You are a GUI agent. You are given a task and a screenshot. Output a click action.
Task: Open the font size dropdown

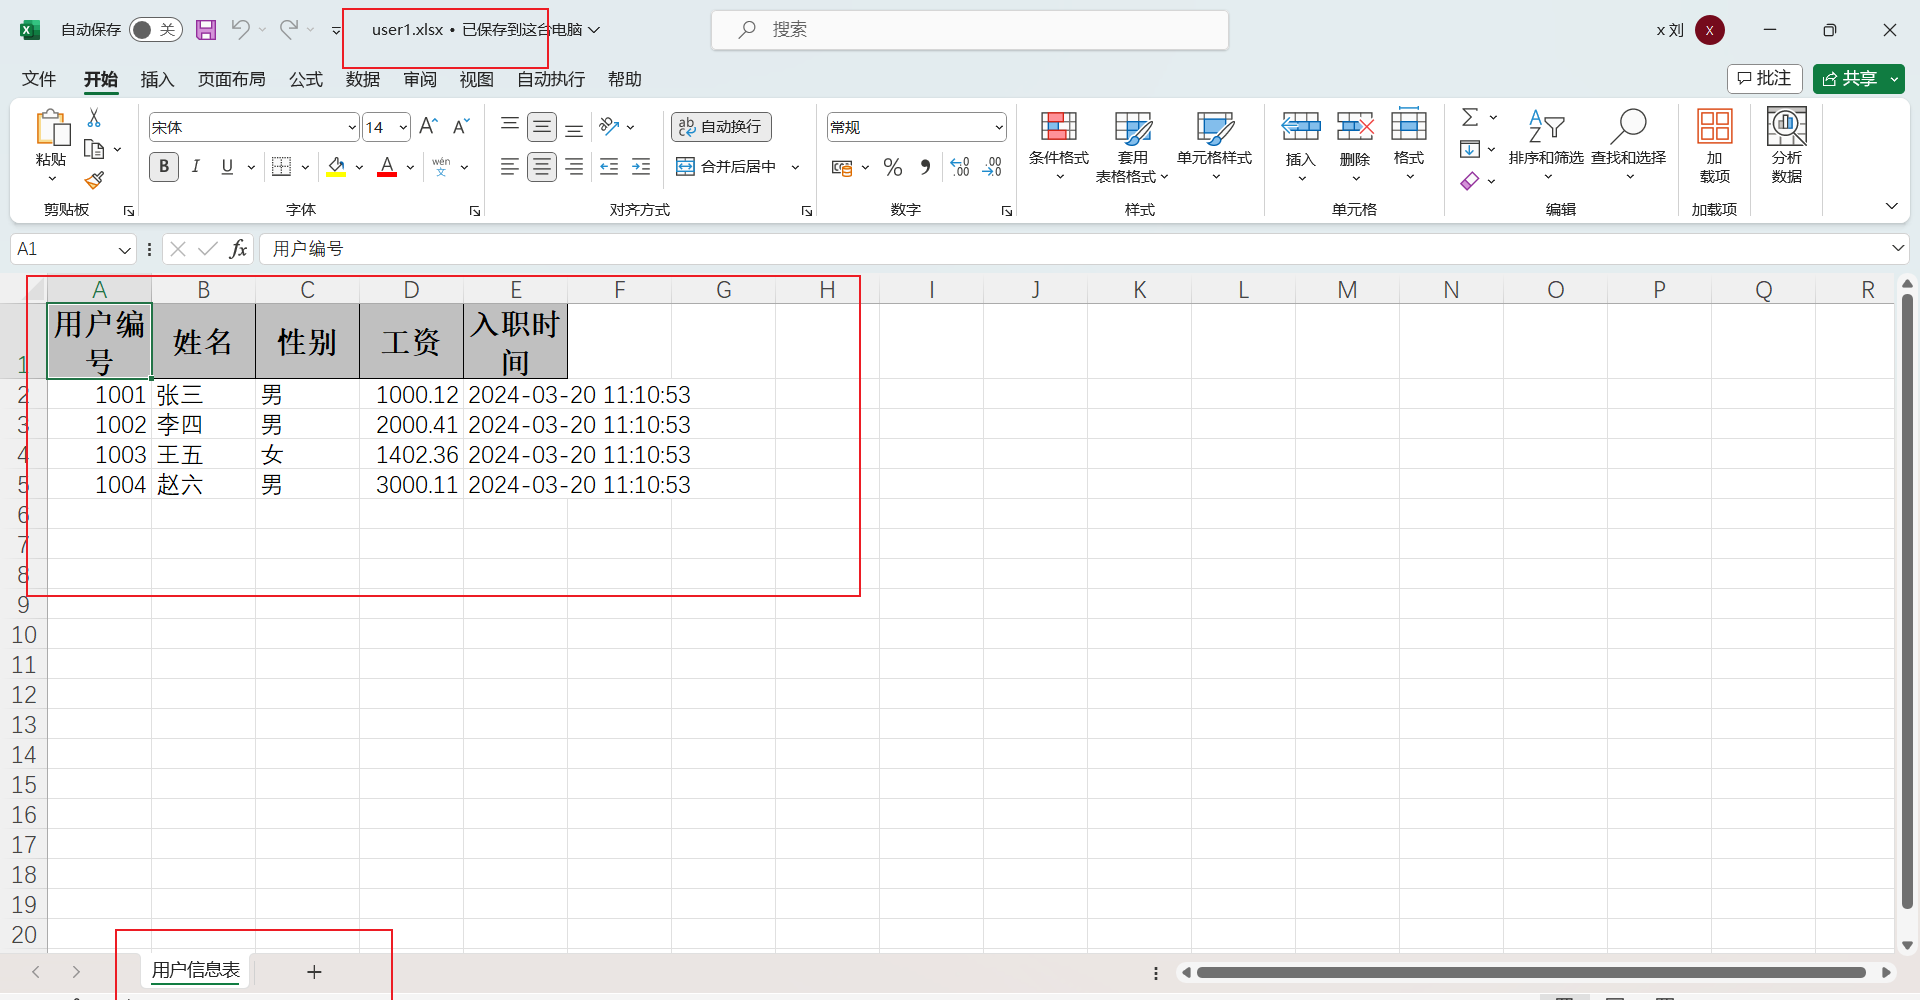point(403,127)
